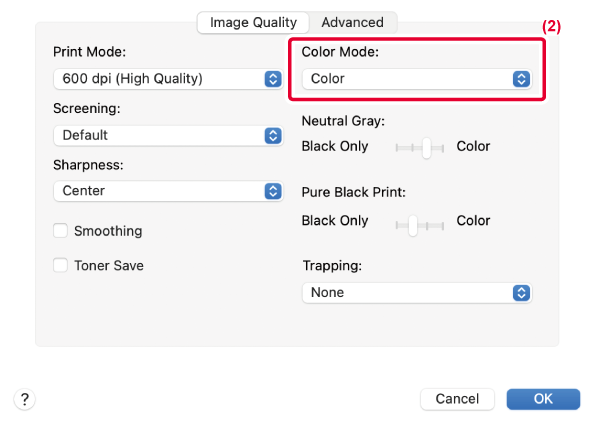Click the Cancel button

pyautogui.click(x=457, y=399)
